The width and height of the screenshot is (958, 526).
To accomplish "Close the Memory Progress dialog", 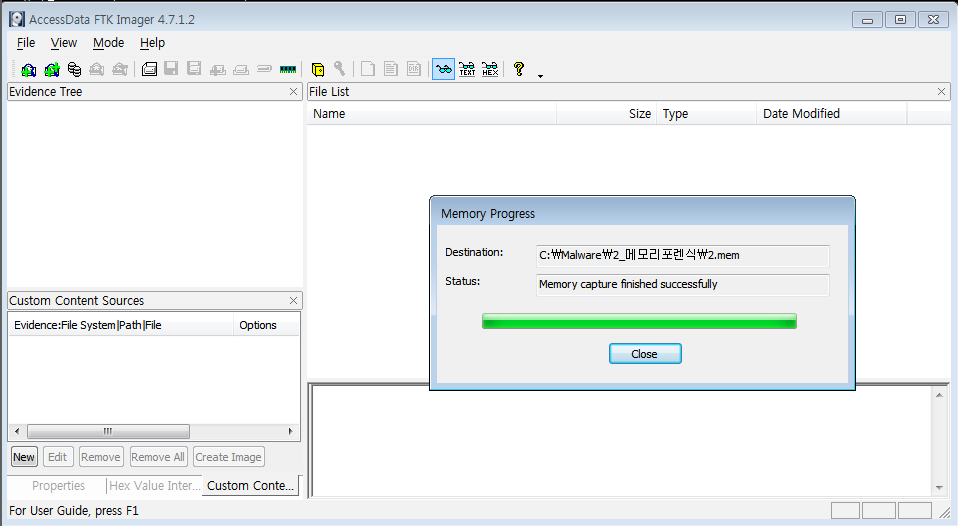I will click(645, 354).
